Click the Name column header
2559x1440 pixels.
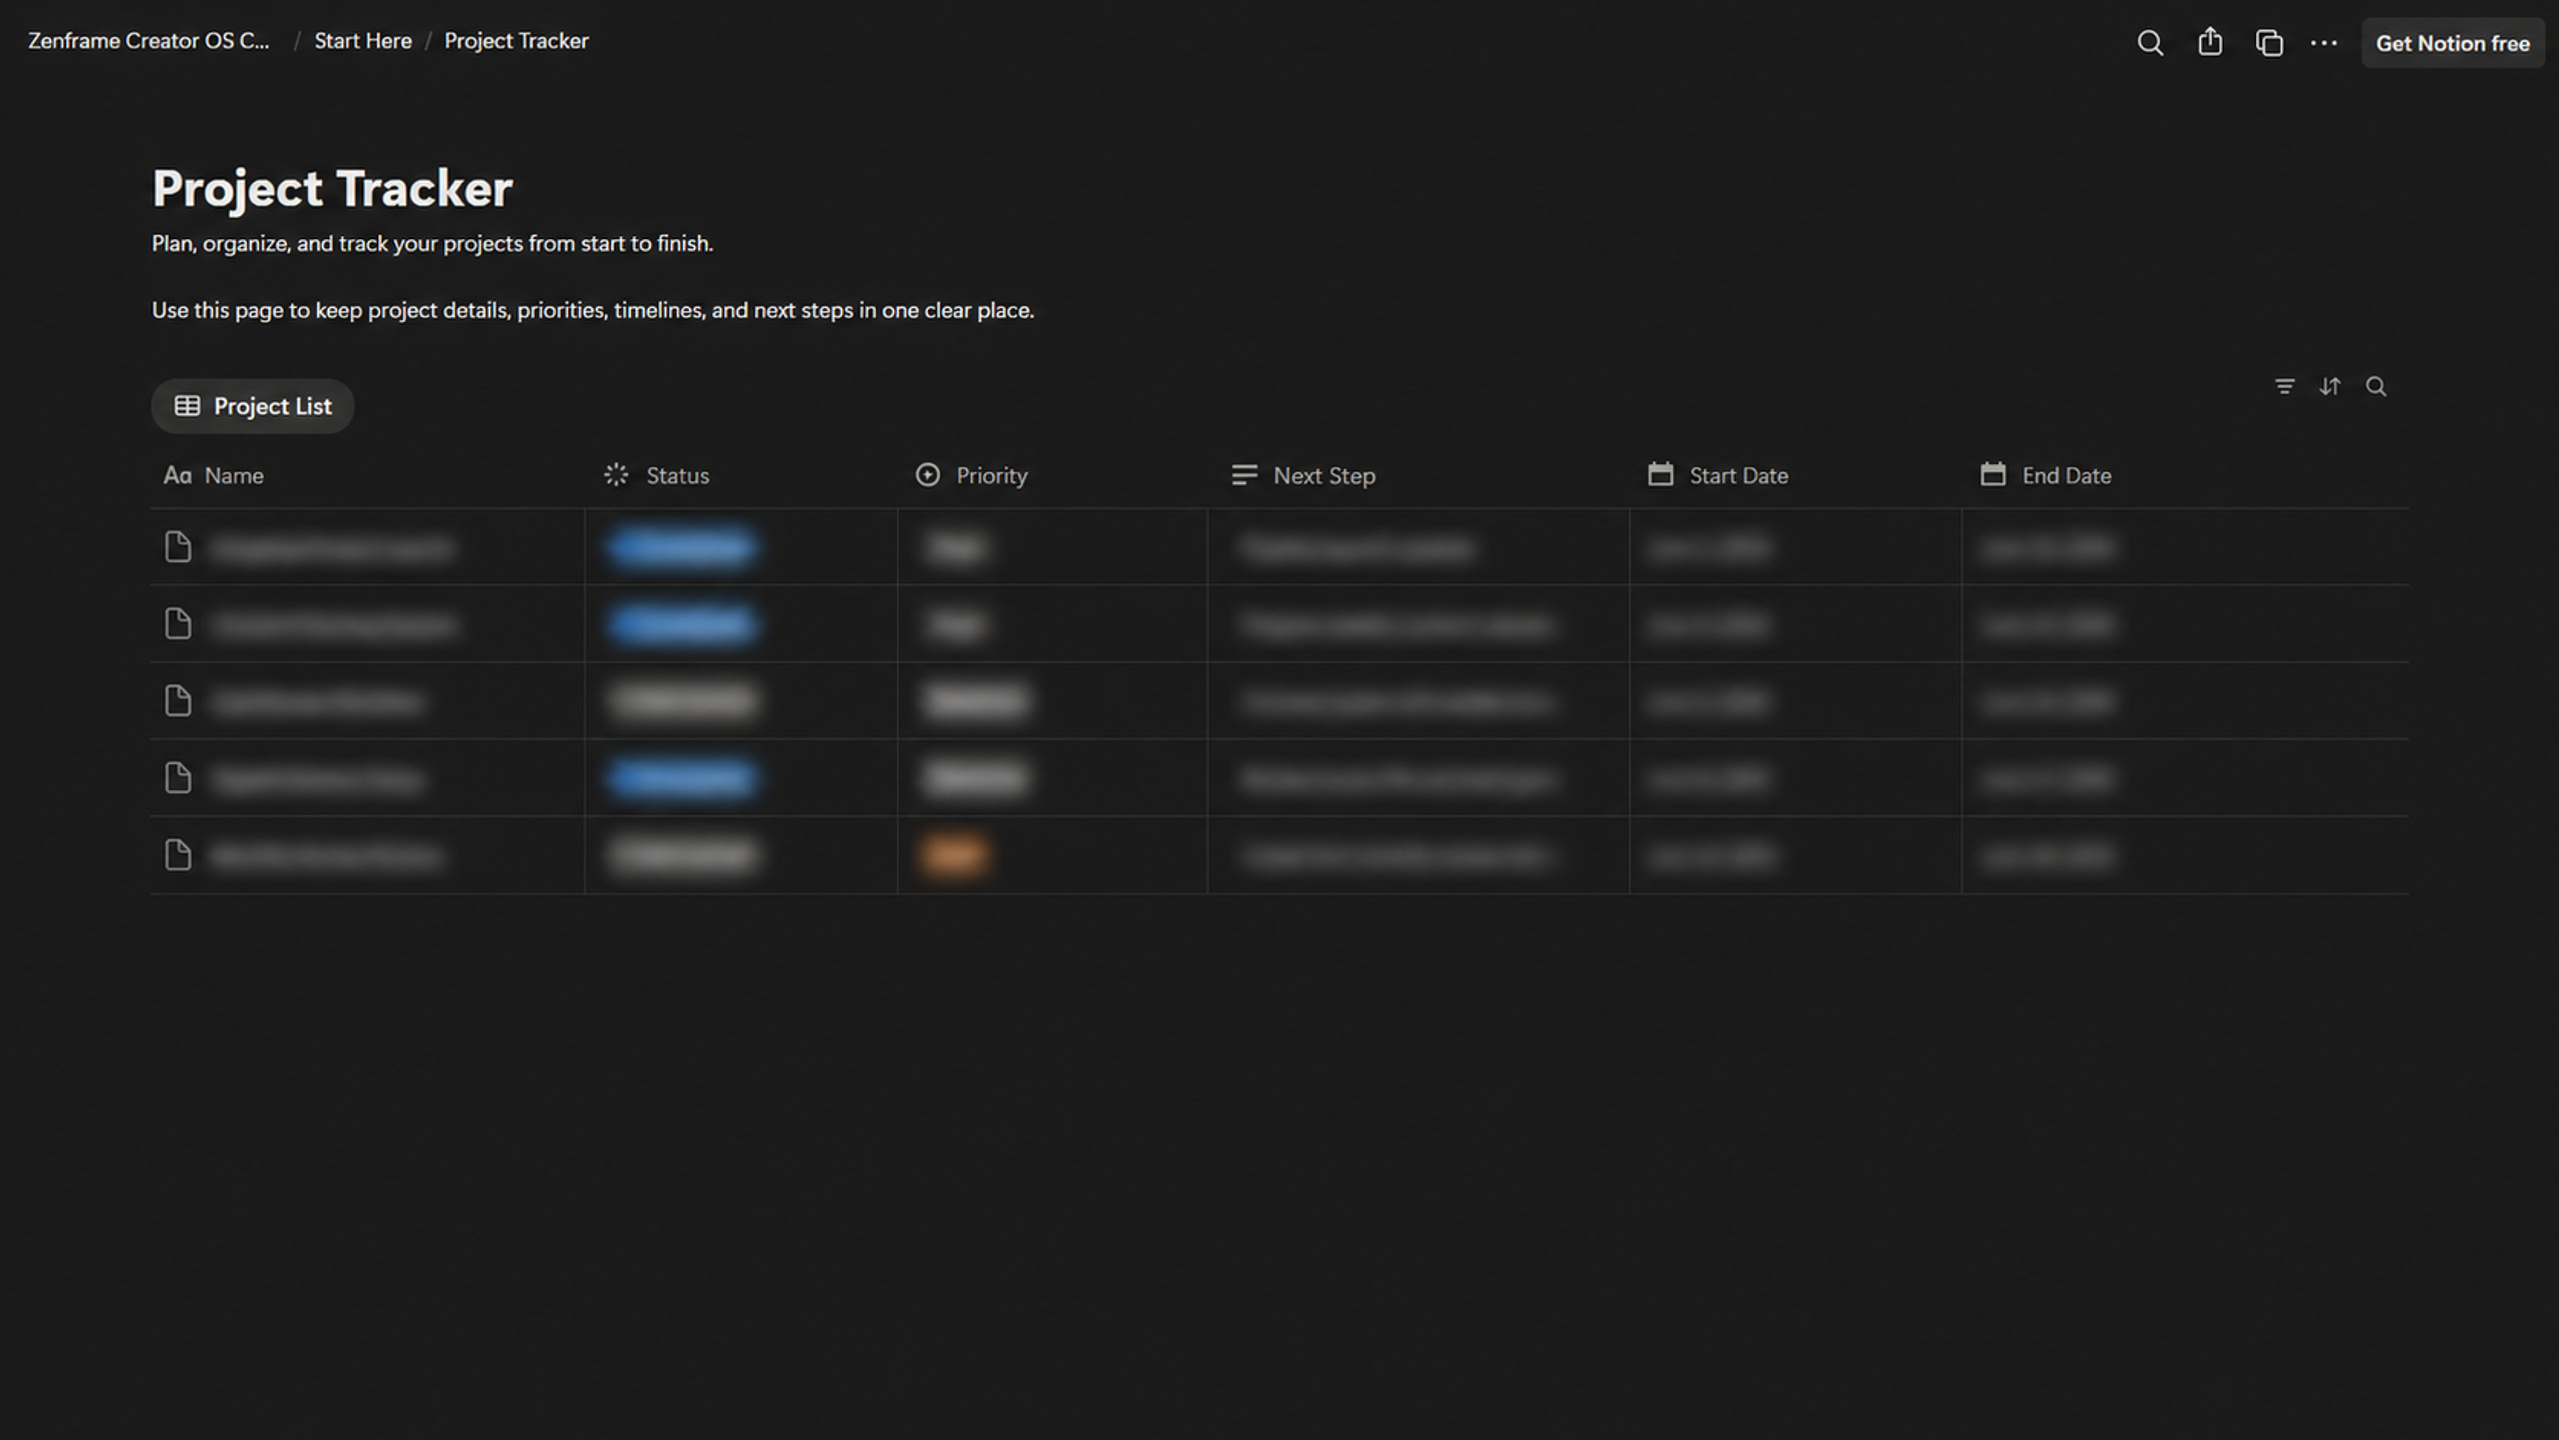[214, 475]
